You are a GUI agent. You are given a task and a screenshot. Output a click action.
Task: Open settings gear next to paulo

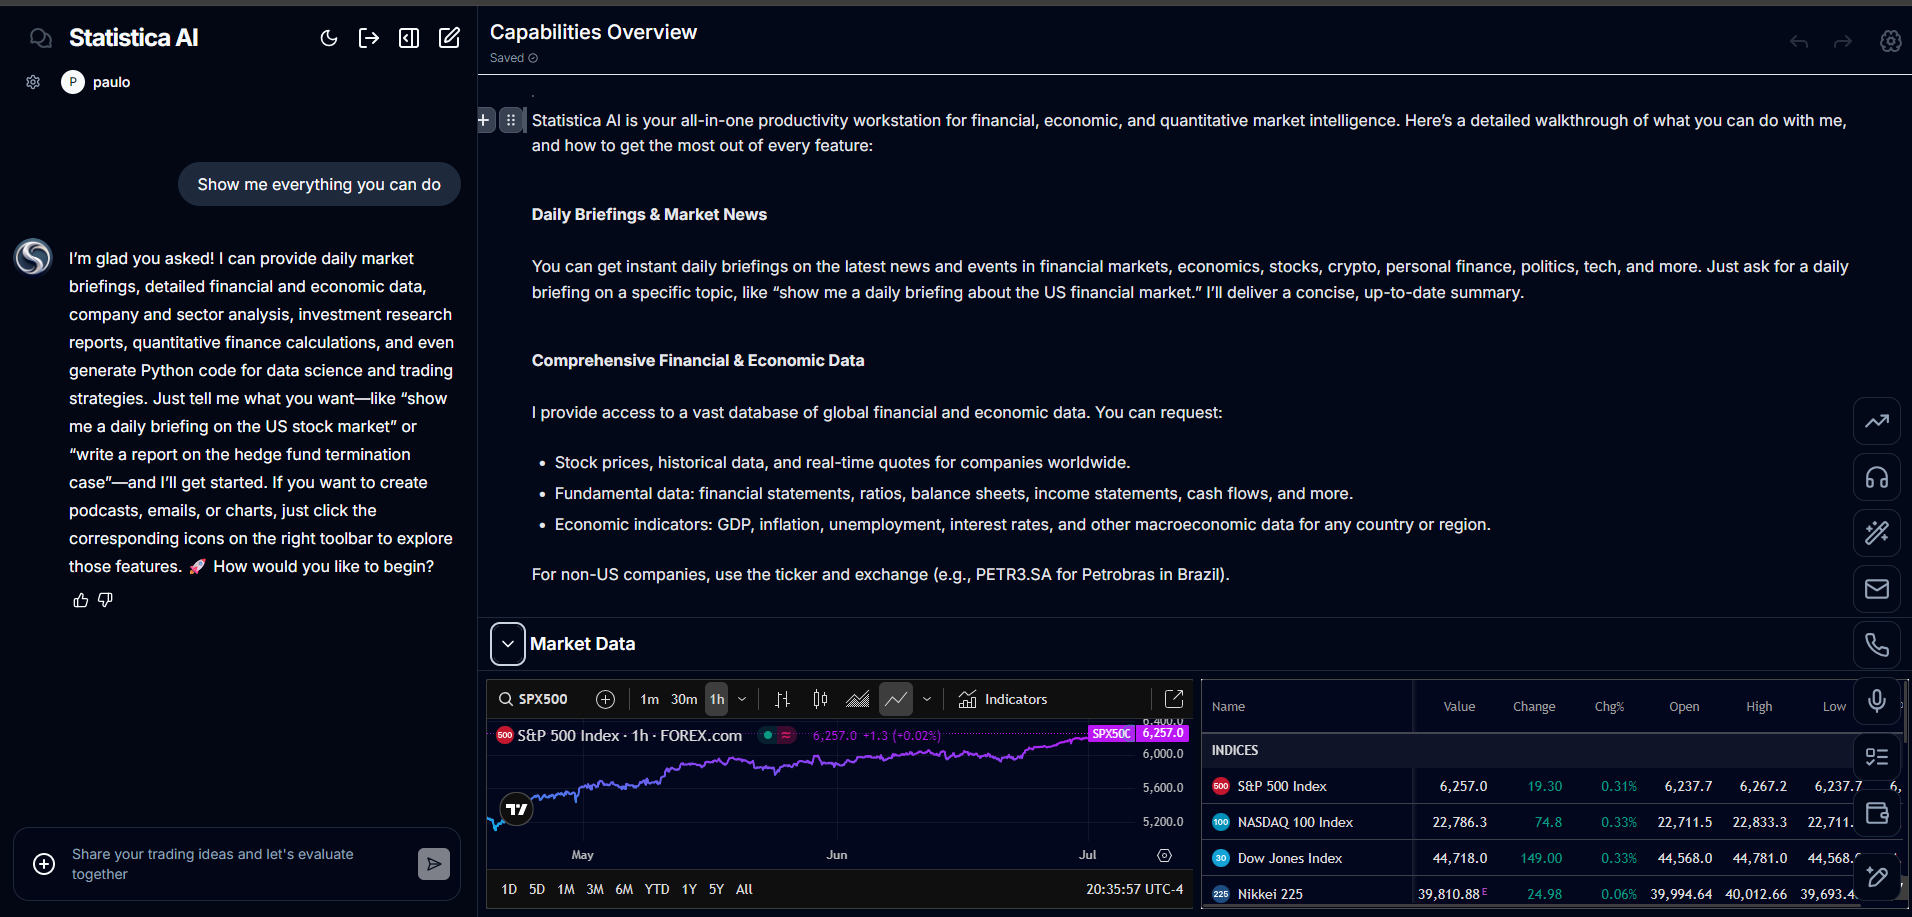(x=33, y=82)
